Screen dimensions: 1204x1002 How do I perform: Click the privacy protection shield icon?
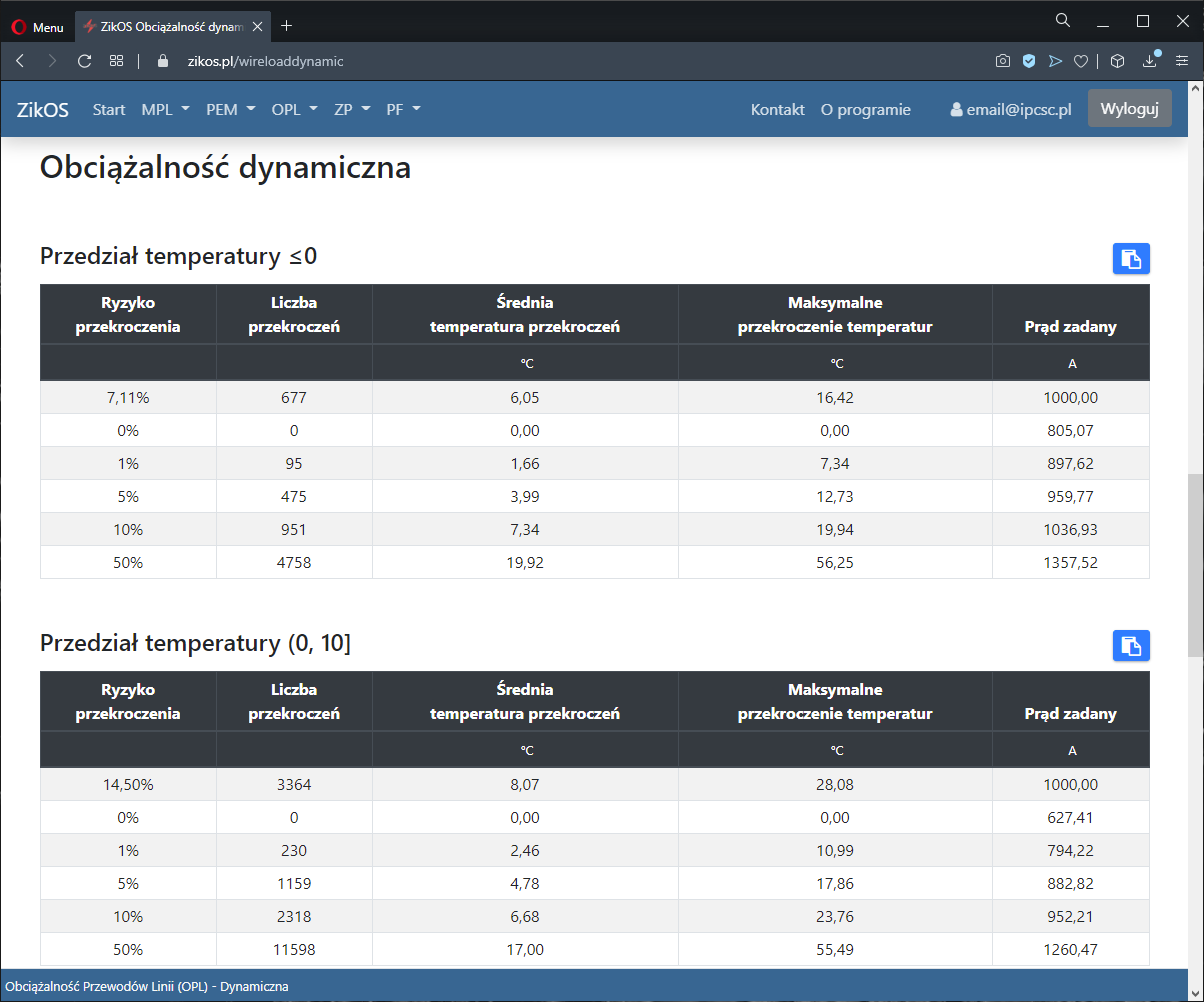1028,61
